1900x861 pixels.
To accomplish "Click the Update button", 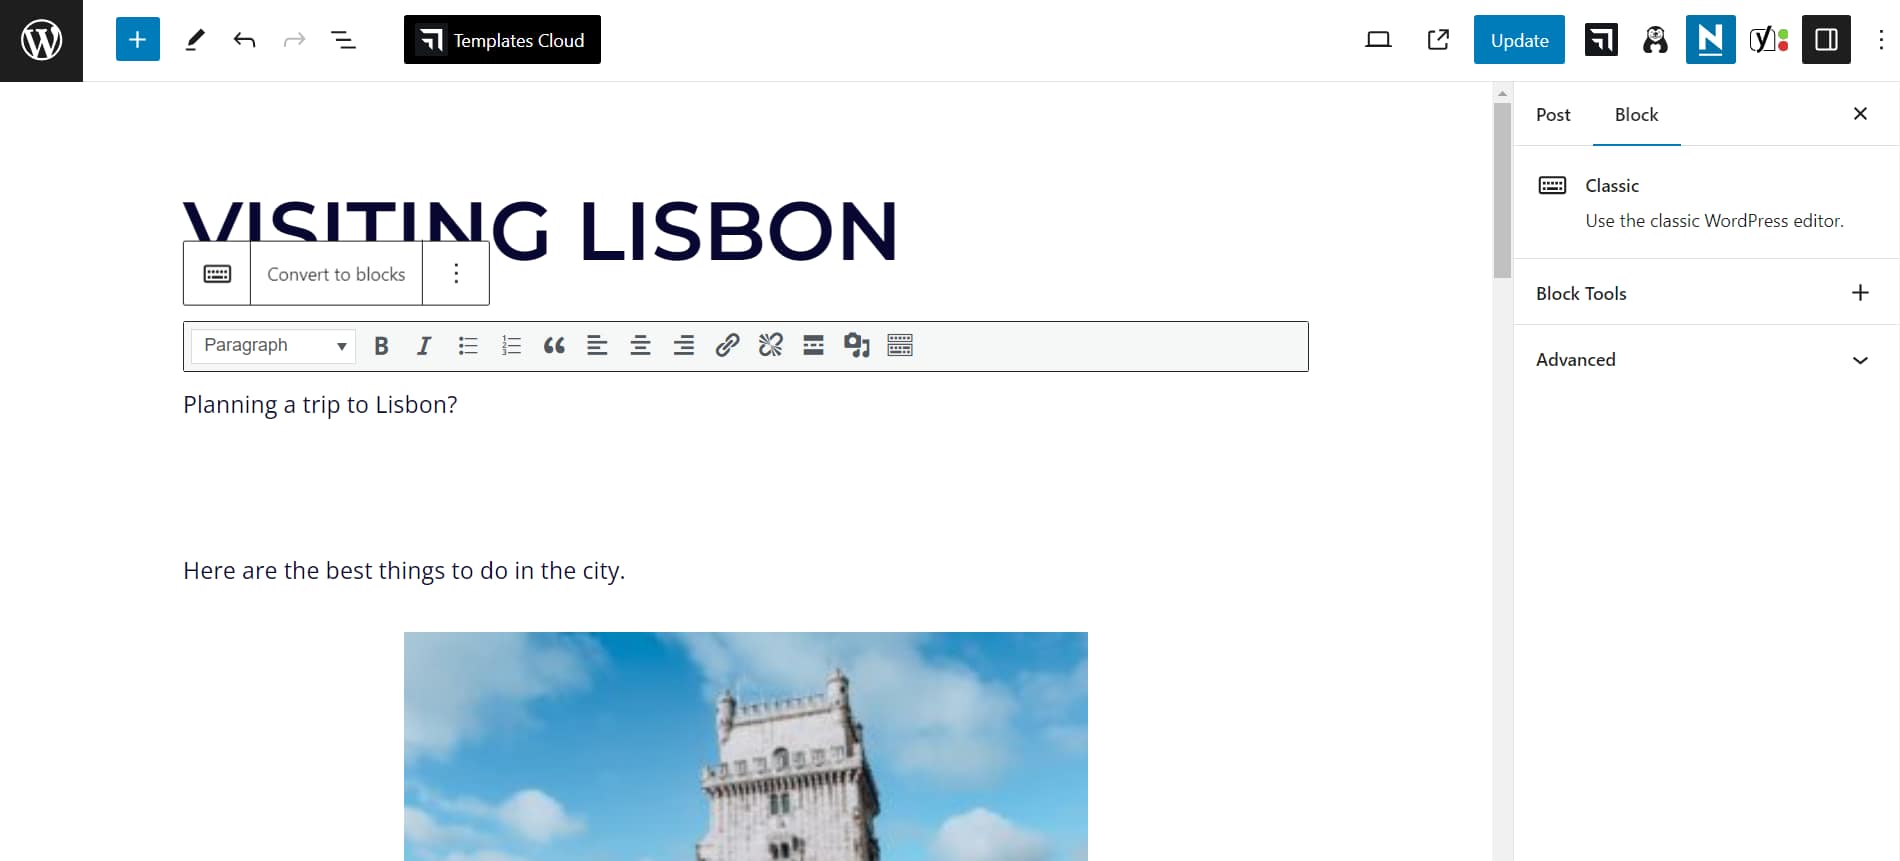I will (x=1519, y=40).
